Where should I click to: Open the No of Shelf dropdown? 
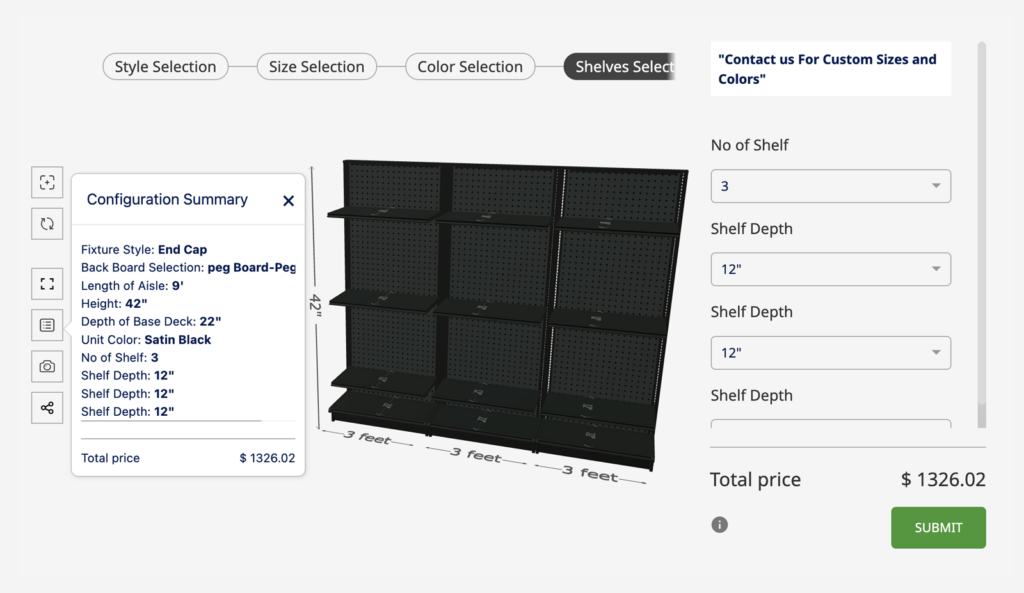[x=830, y=186]
